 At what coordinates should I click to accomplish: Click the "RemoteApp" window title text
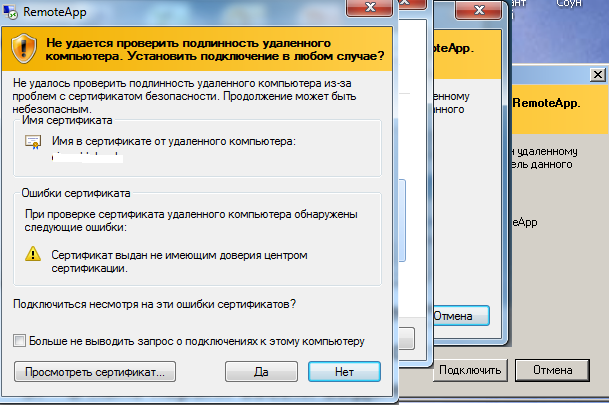tap(55, 12)
